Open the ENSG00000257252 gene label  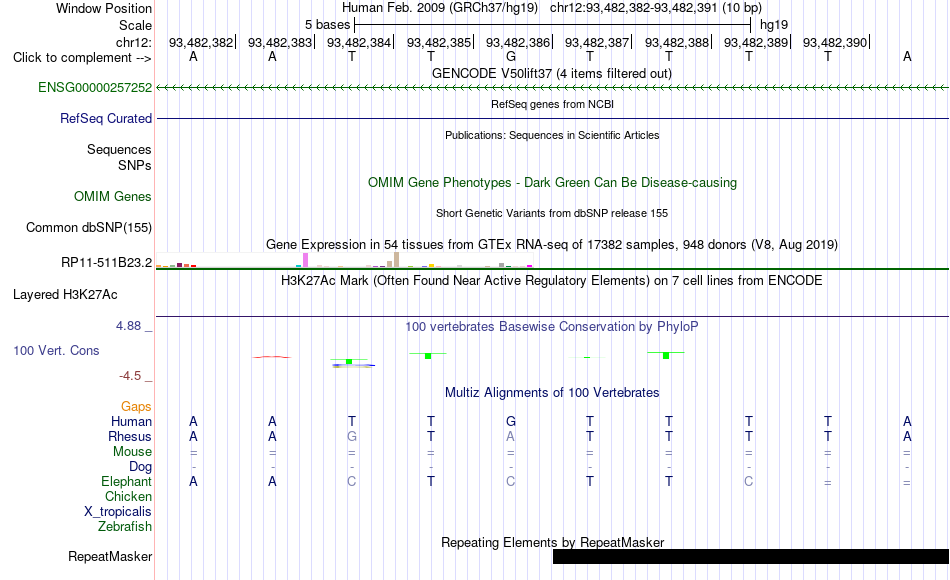[95, 87]
